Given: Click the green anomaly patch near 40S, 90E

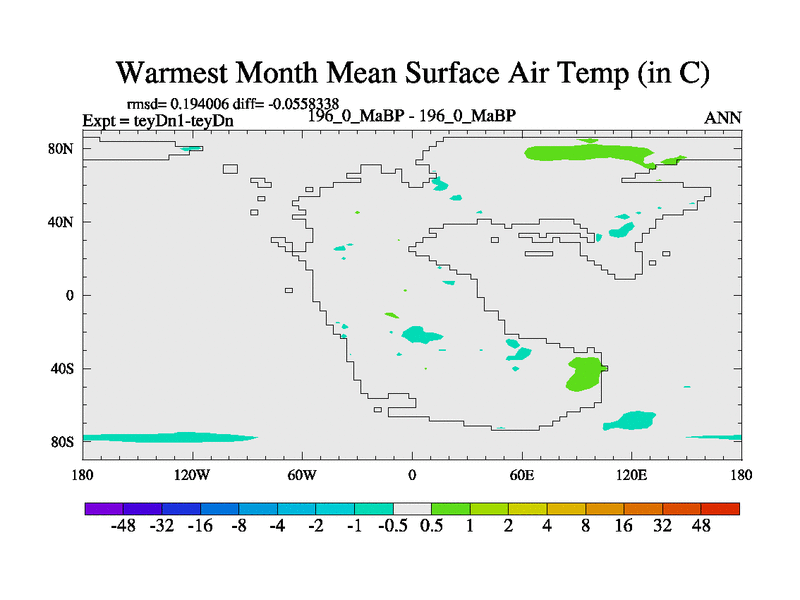Looking at the screenshot, I should tap(582, 373).
